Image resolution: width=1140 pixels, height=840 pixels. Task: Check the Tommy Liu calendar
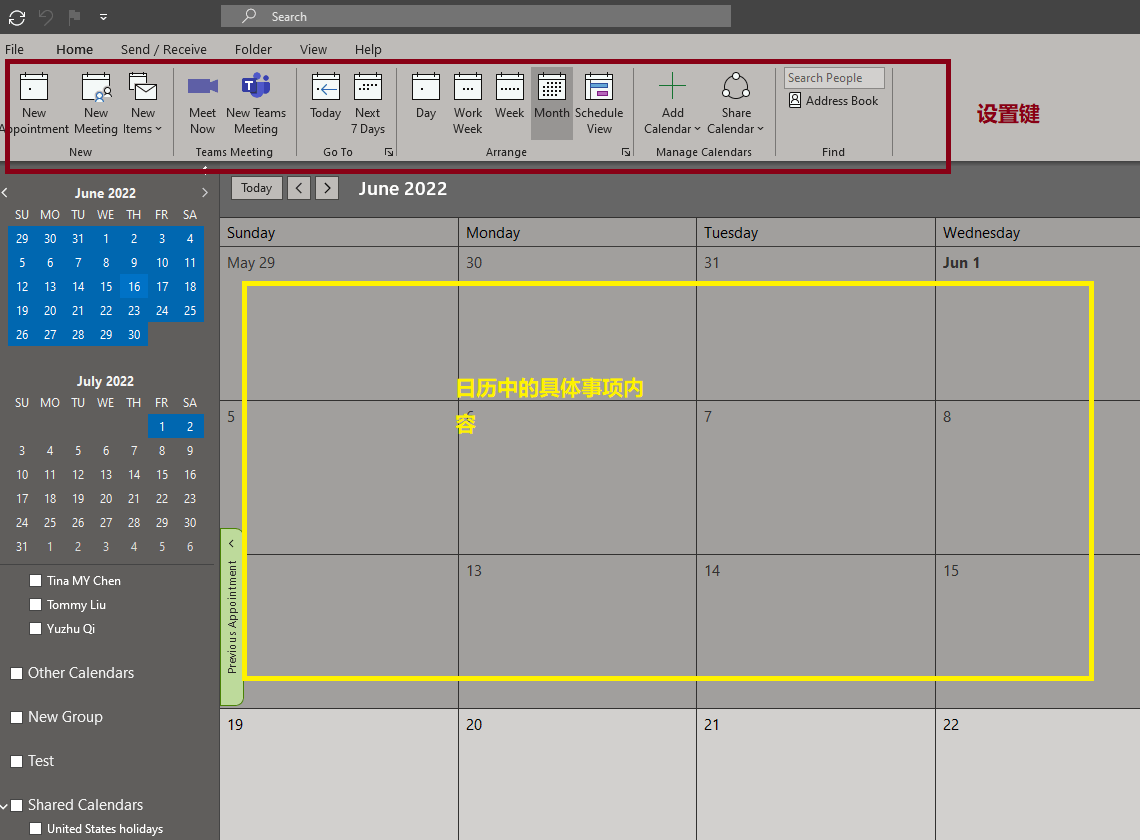pos(35,604)
